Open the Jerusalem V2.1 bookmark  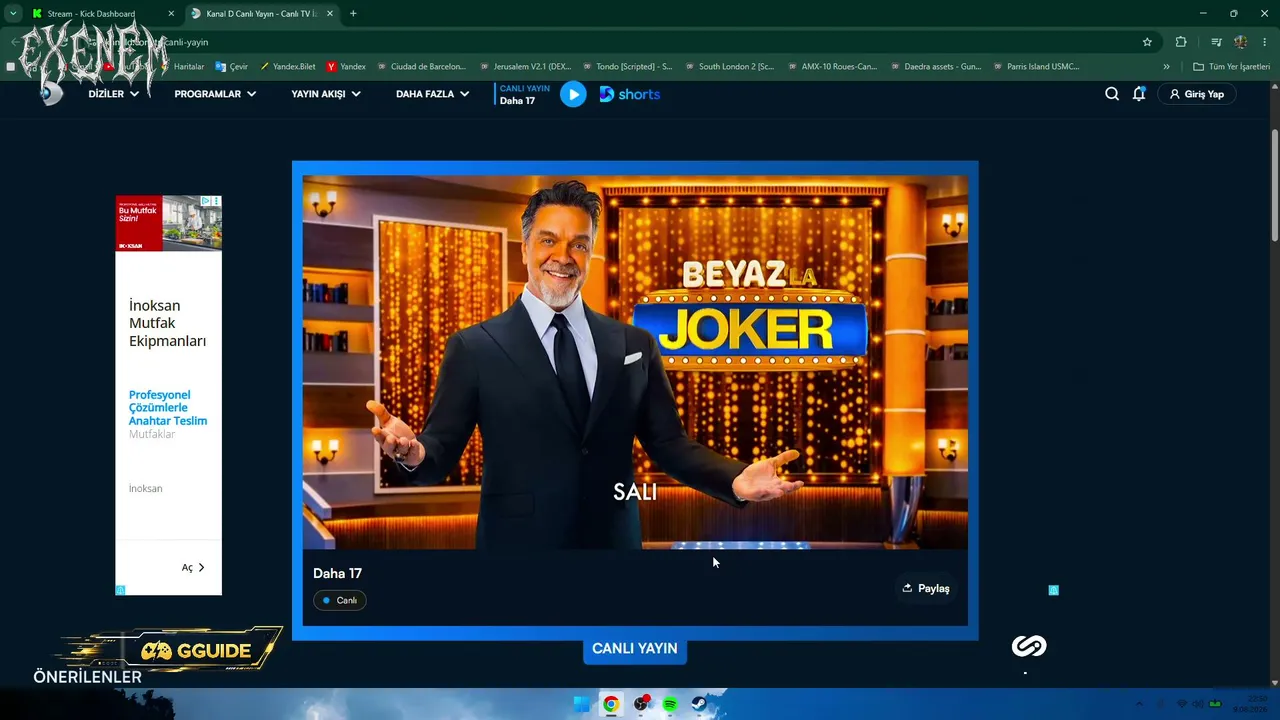[x=525, y=67]
